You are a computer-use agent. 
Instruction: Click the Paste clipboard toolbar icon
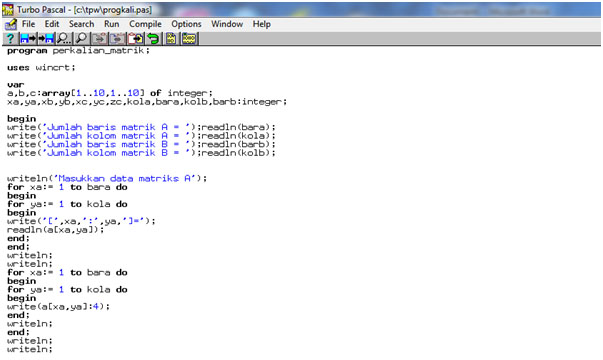tap(135, 38)
